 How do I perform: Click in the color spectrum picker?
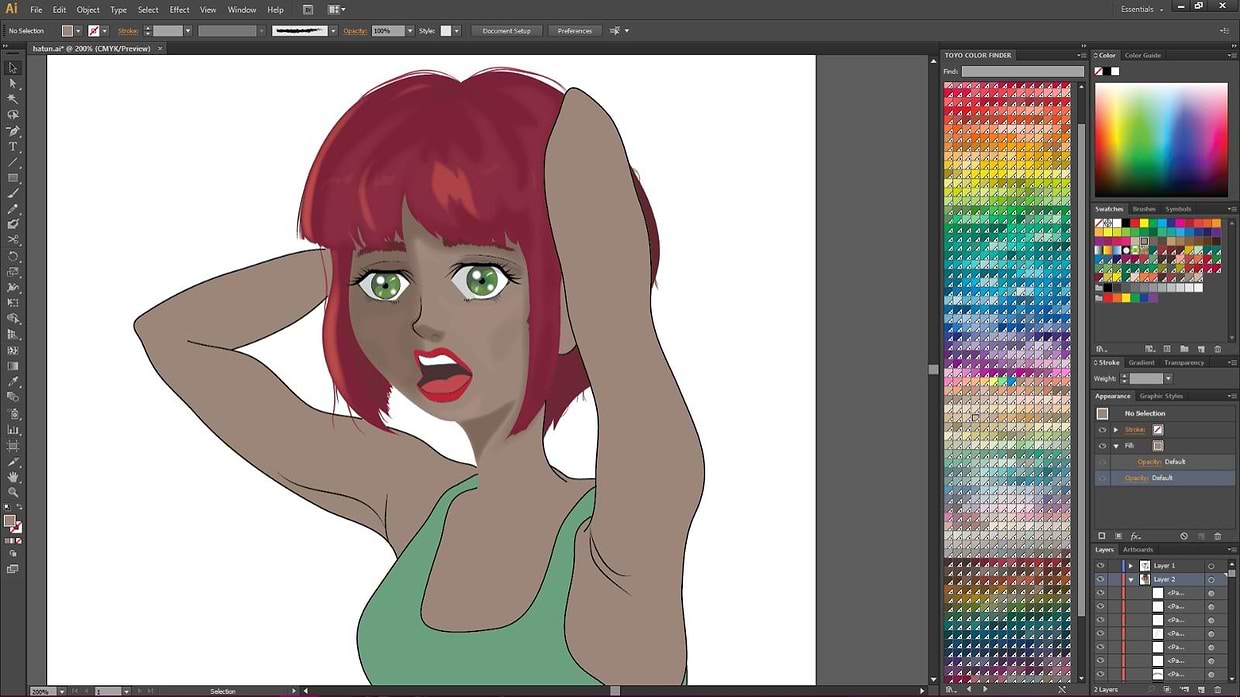click(x=1160, y=139)
